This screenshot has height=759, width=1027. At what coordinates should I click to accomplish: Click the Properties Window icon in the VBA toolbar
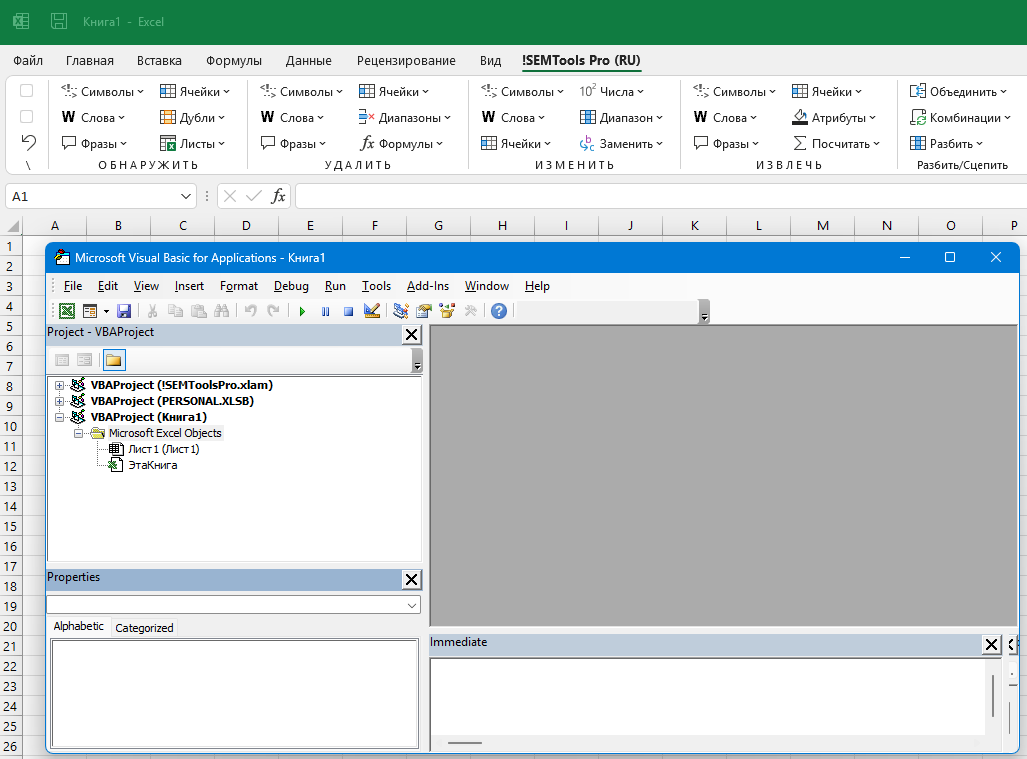coord(424,311)
